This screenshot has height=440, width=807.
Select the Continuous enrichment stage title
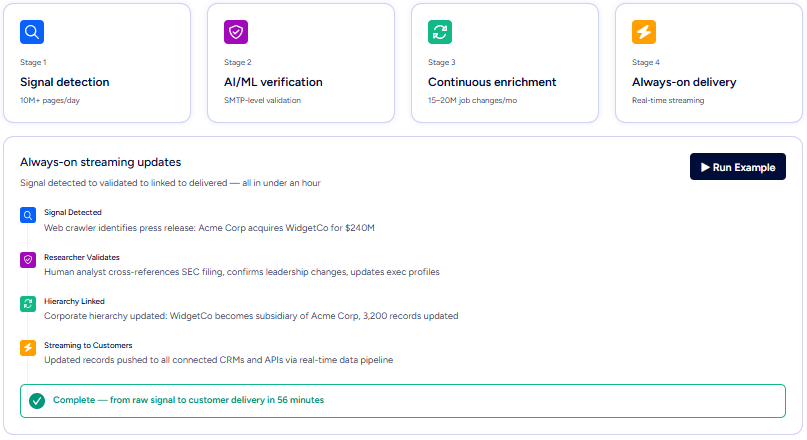click(492, 82)
